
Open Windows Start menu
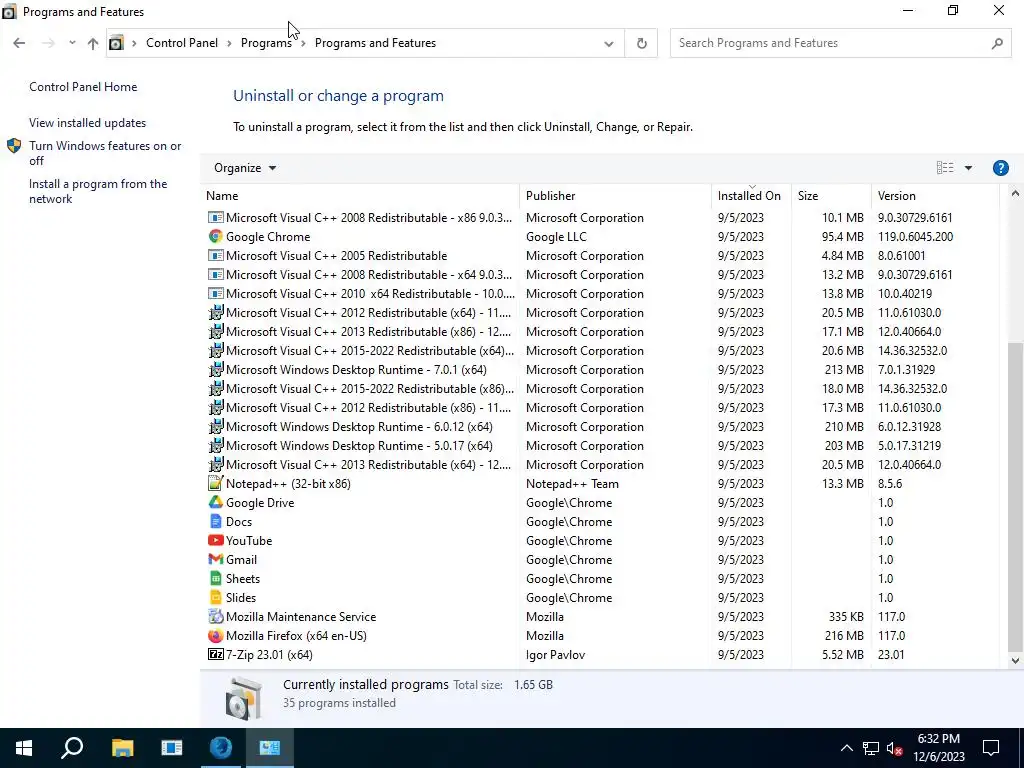[24, 748]
